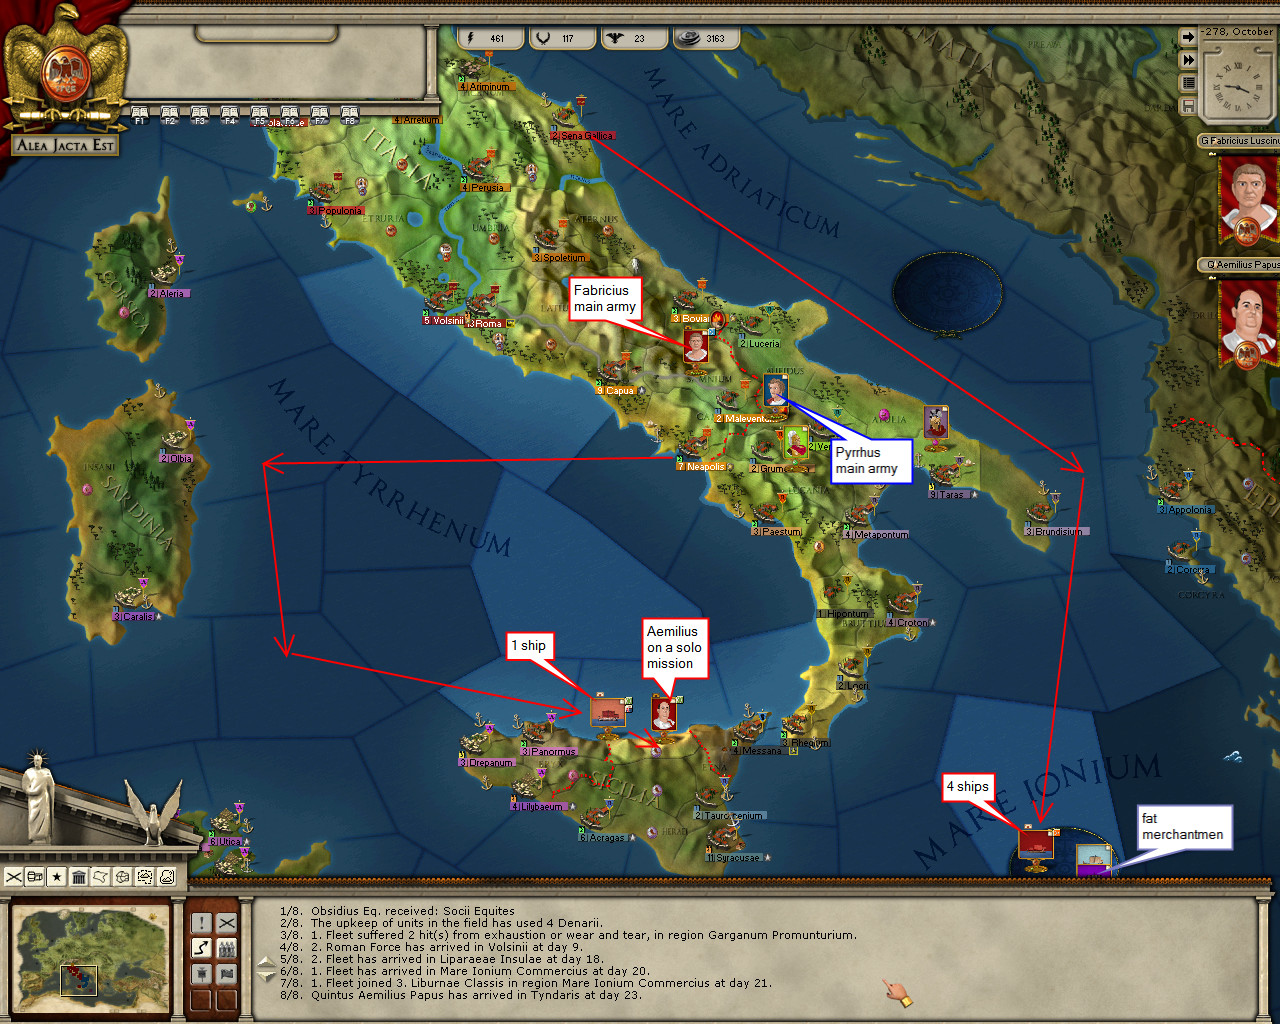This screenshot has height=1024, width=1280.
Task: Open the floppy disk save game icon
Action: 1188,105
